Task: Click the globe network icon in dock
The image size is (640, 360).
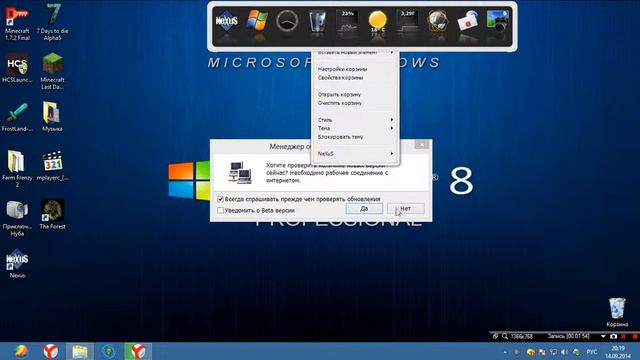Action: pos(438,20)
